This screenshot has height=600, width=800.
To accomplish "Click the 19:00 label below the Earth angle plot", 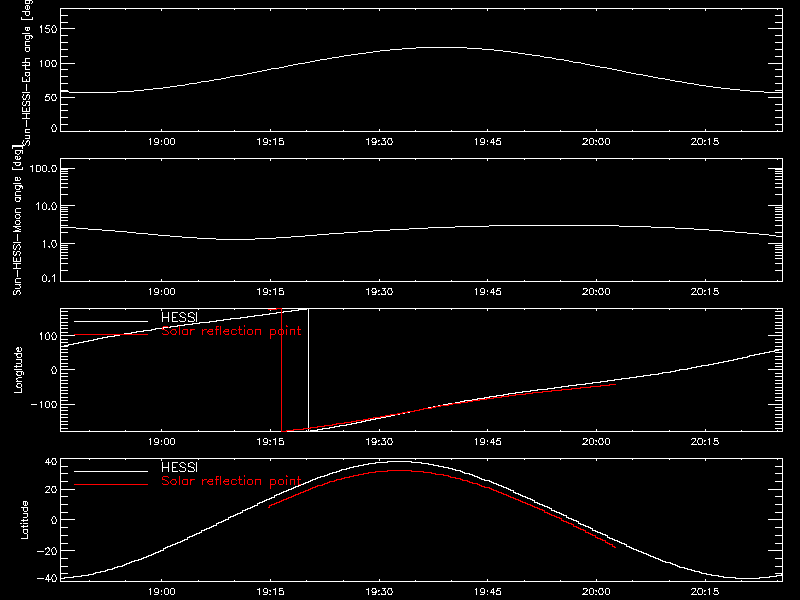I will point(162,142).
